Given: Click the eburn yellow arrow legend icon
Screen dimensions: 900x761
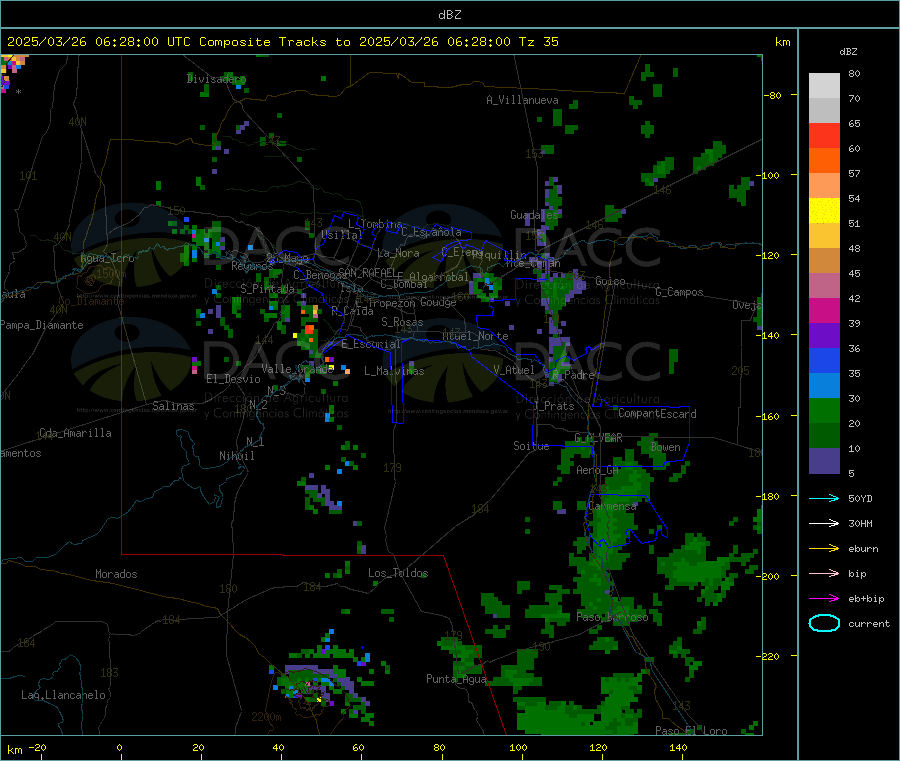Looking at the screenshot, I should tap(824, 549).
